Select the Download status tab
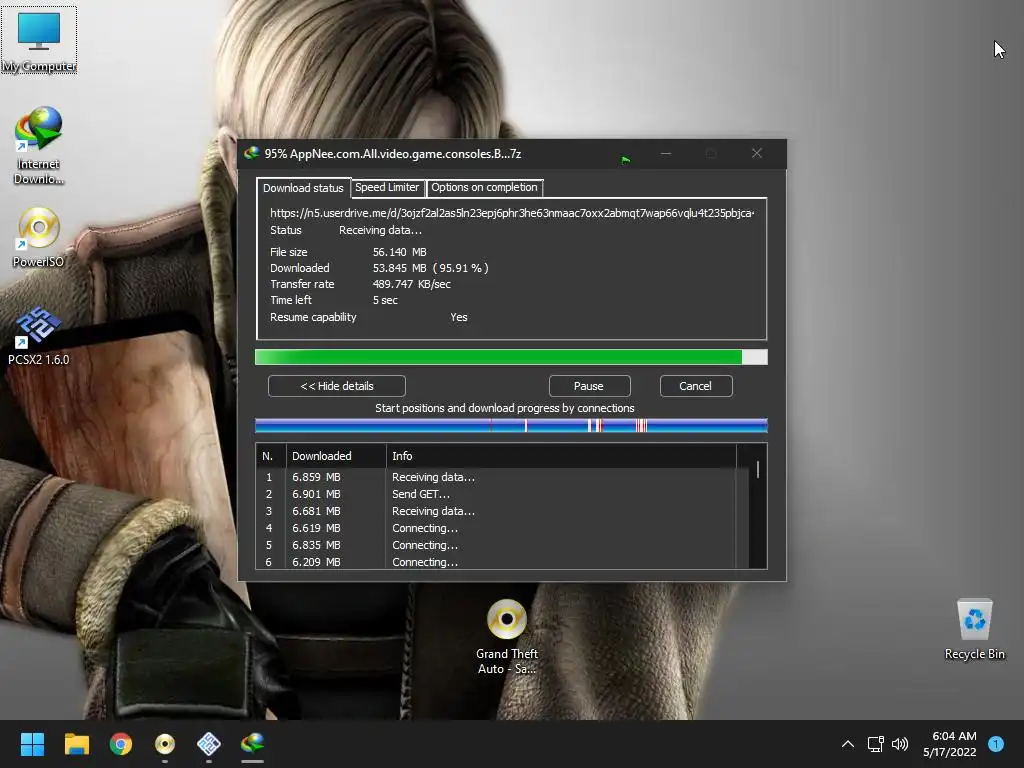 pyautogui.click(x=303, y=188)
